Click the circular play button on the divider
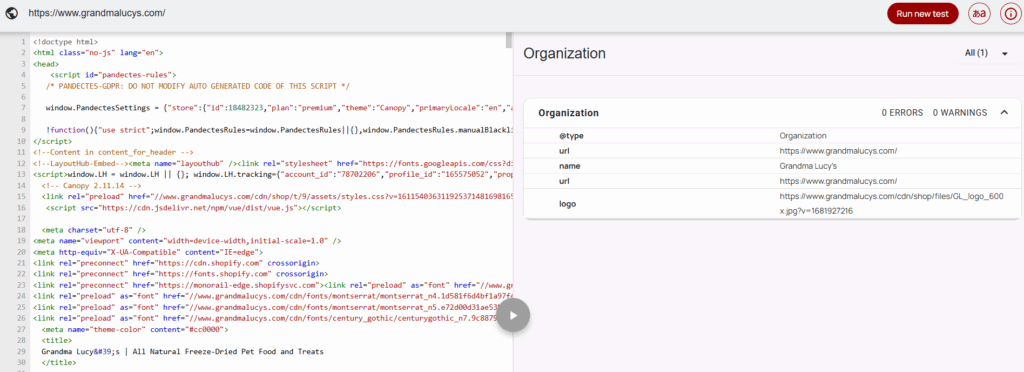The height and width of the screenshot is (372, 1024). click(513, 316)
